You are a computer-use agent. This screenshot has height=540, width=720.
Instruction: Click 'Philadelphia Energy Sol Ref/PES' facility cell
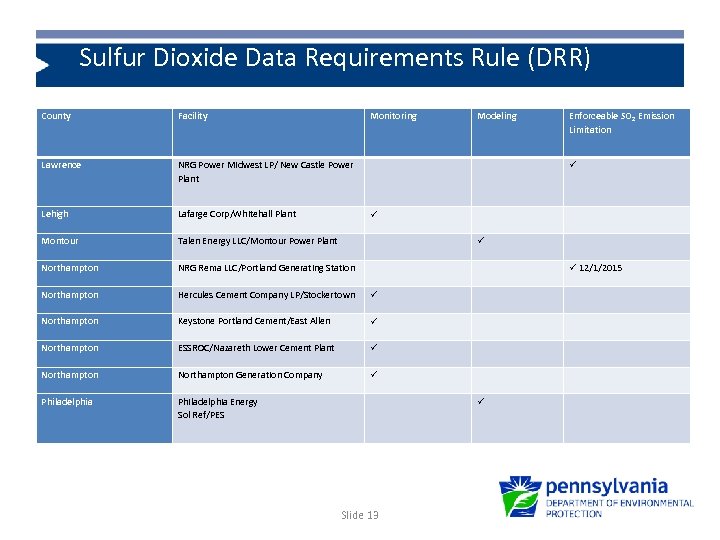[268, 418]
